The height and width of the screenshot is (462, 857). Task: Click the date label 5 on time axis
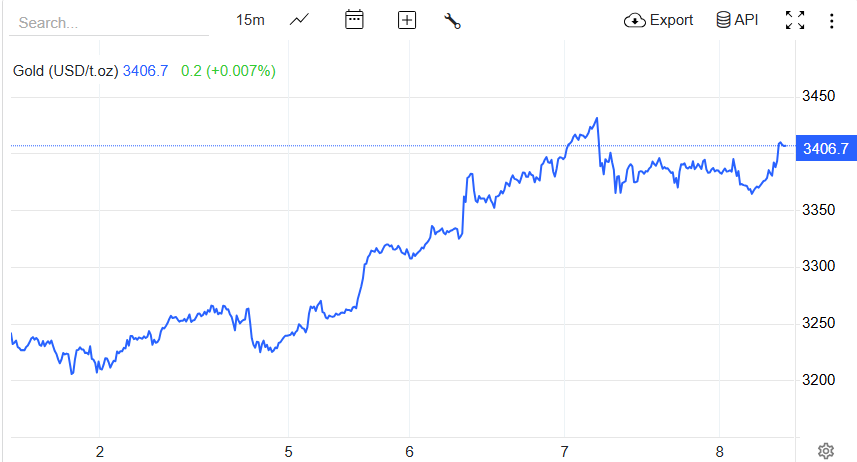click(x=288, y=451)
